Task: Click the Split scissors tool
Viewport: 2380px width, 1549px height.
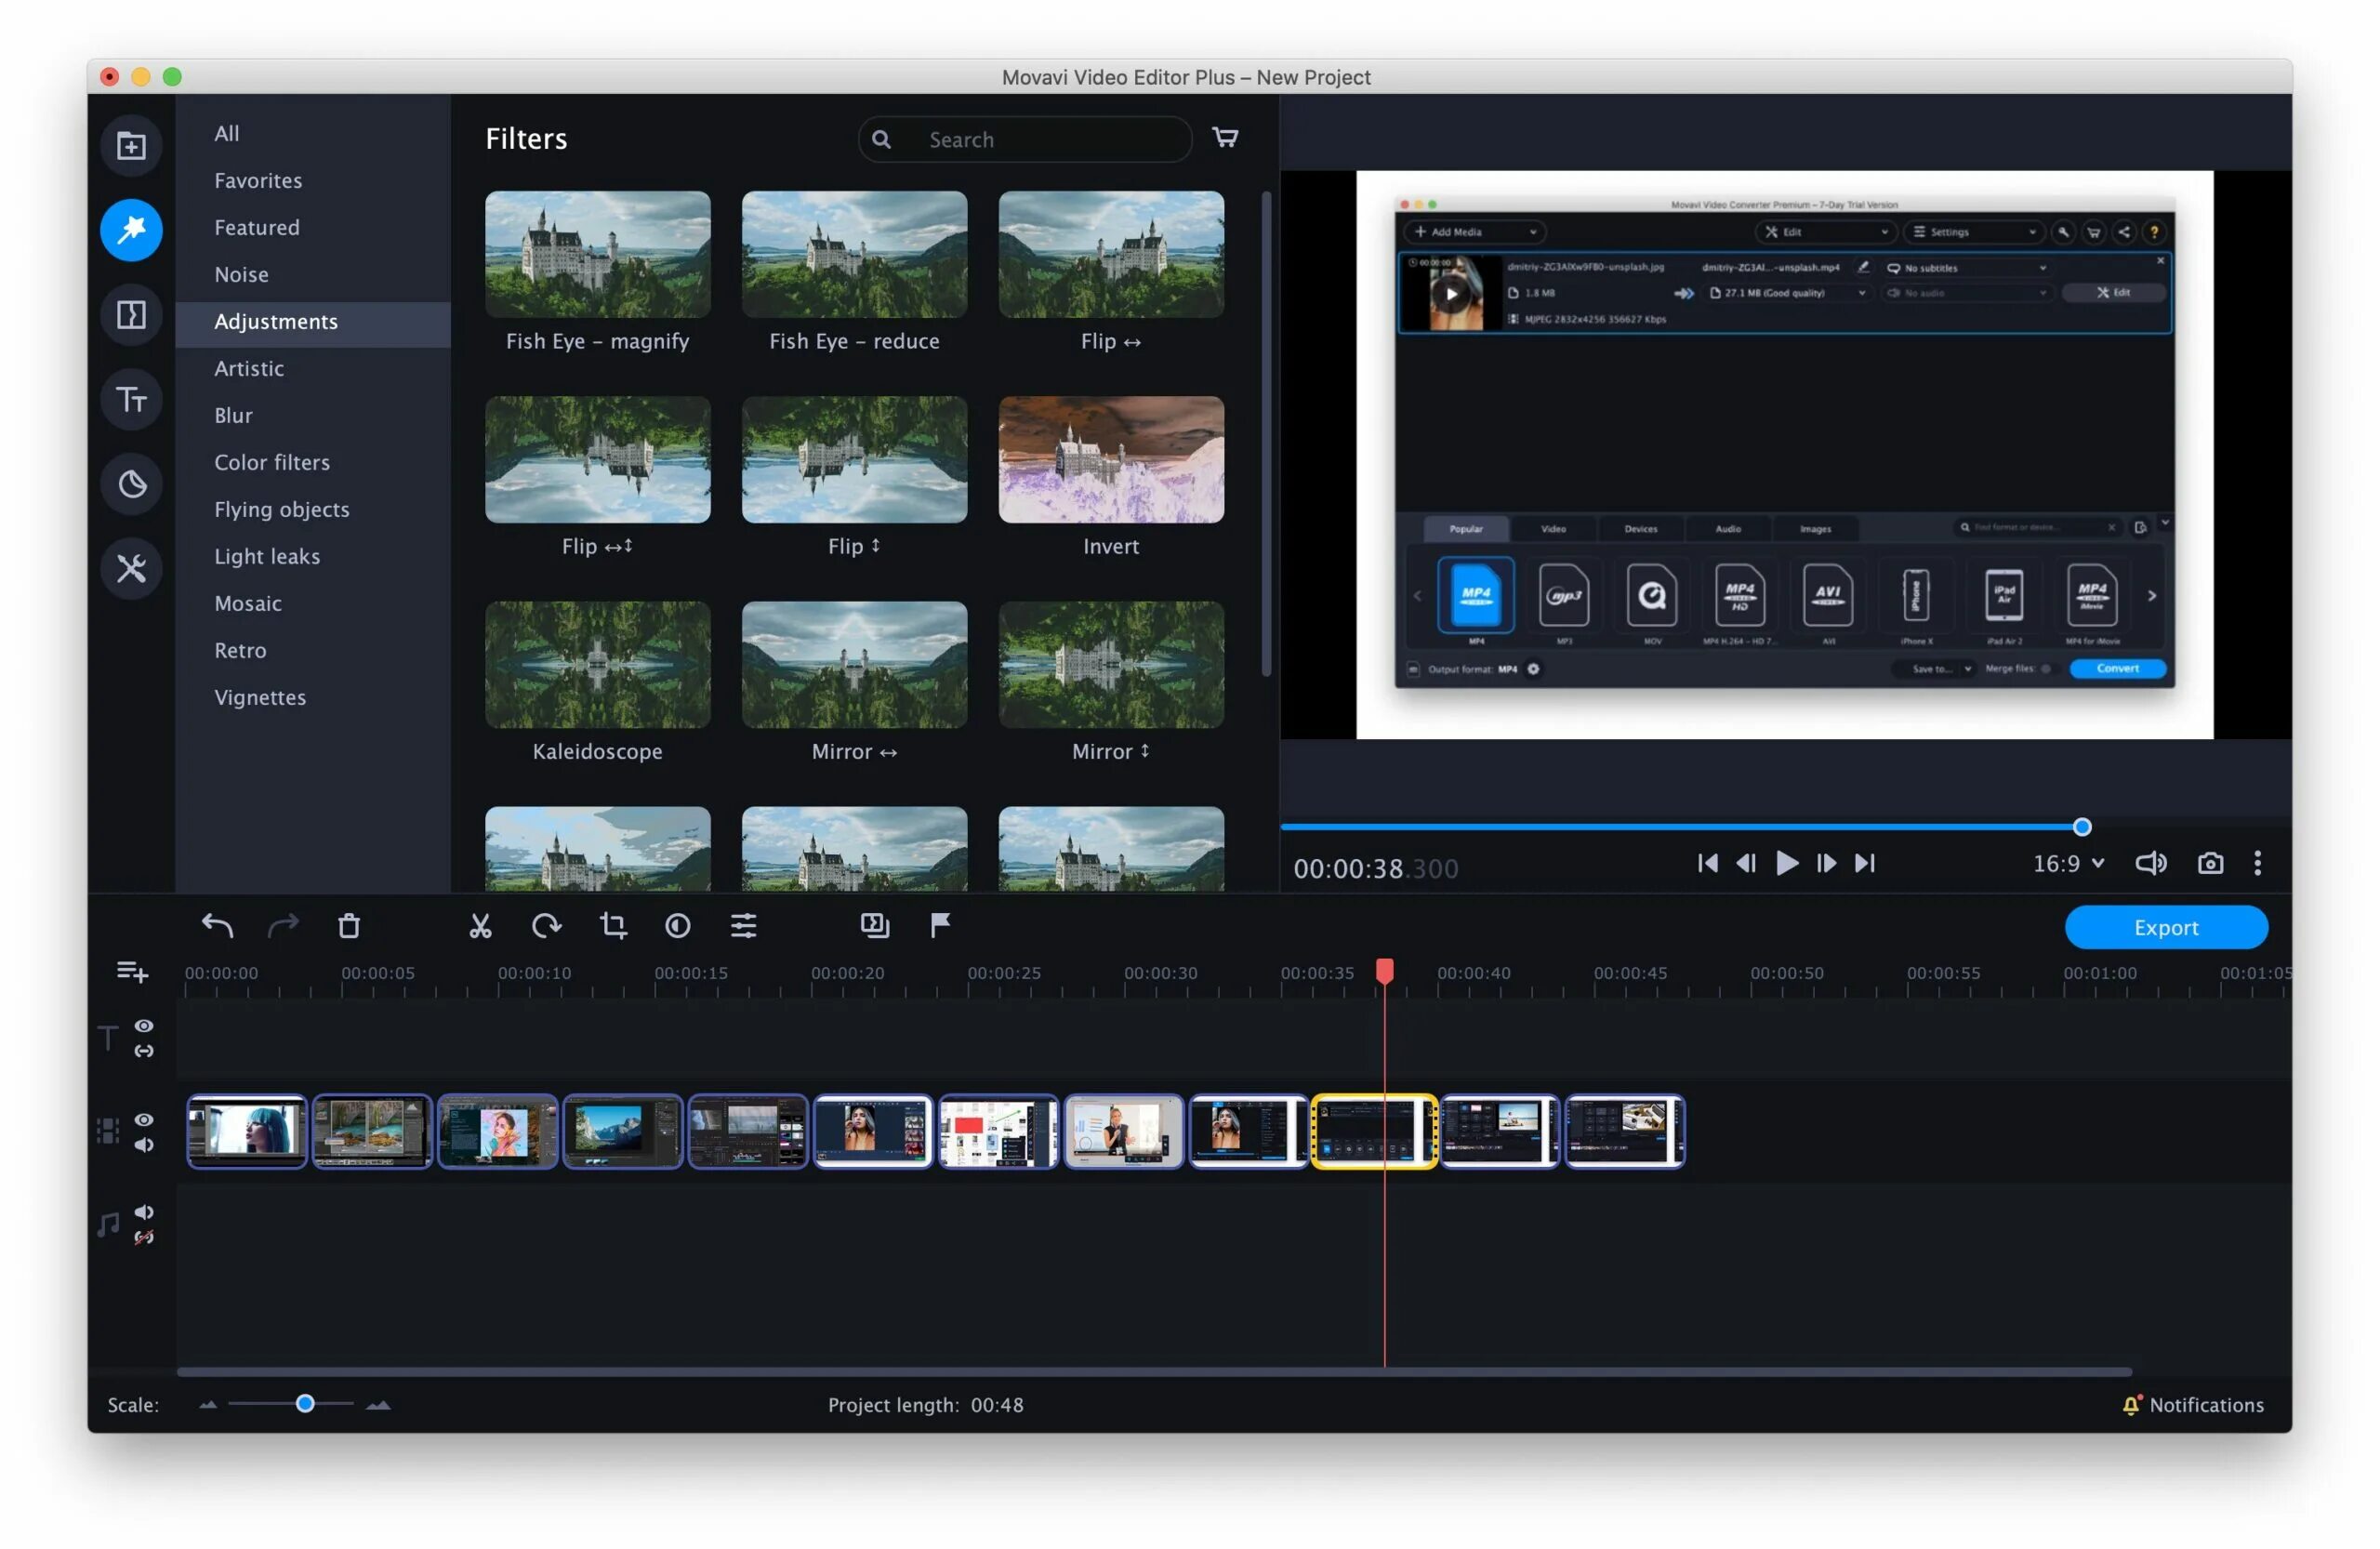Action: click(480, 926)
